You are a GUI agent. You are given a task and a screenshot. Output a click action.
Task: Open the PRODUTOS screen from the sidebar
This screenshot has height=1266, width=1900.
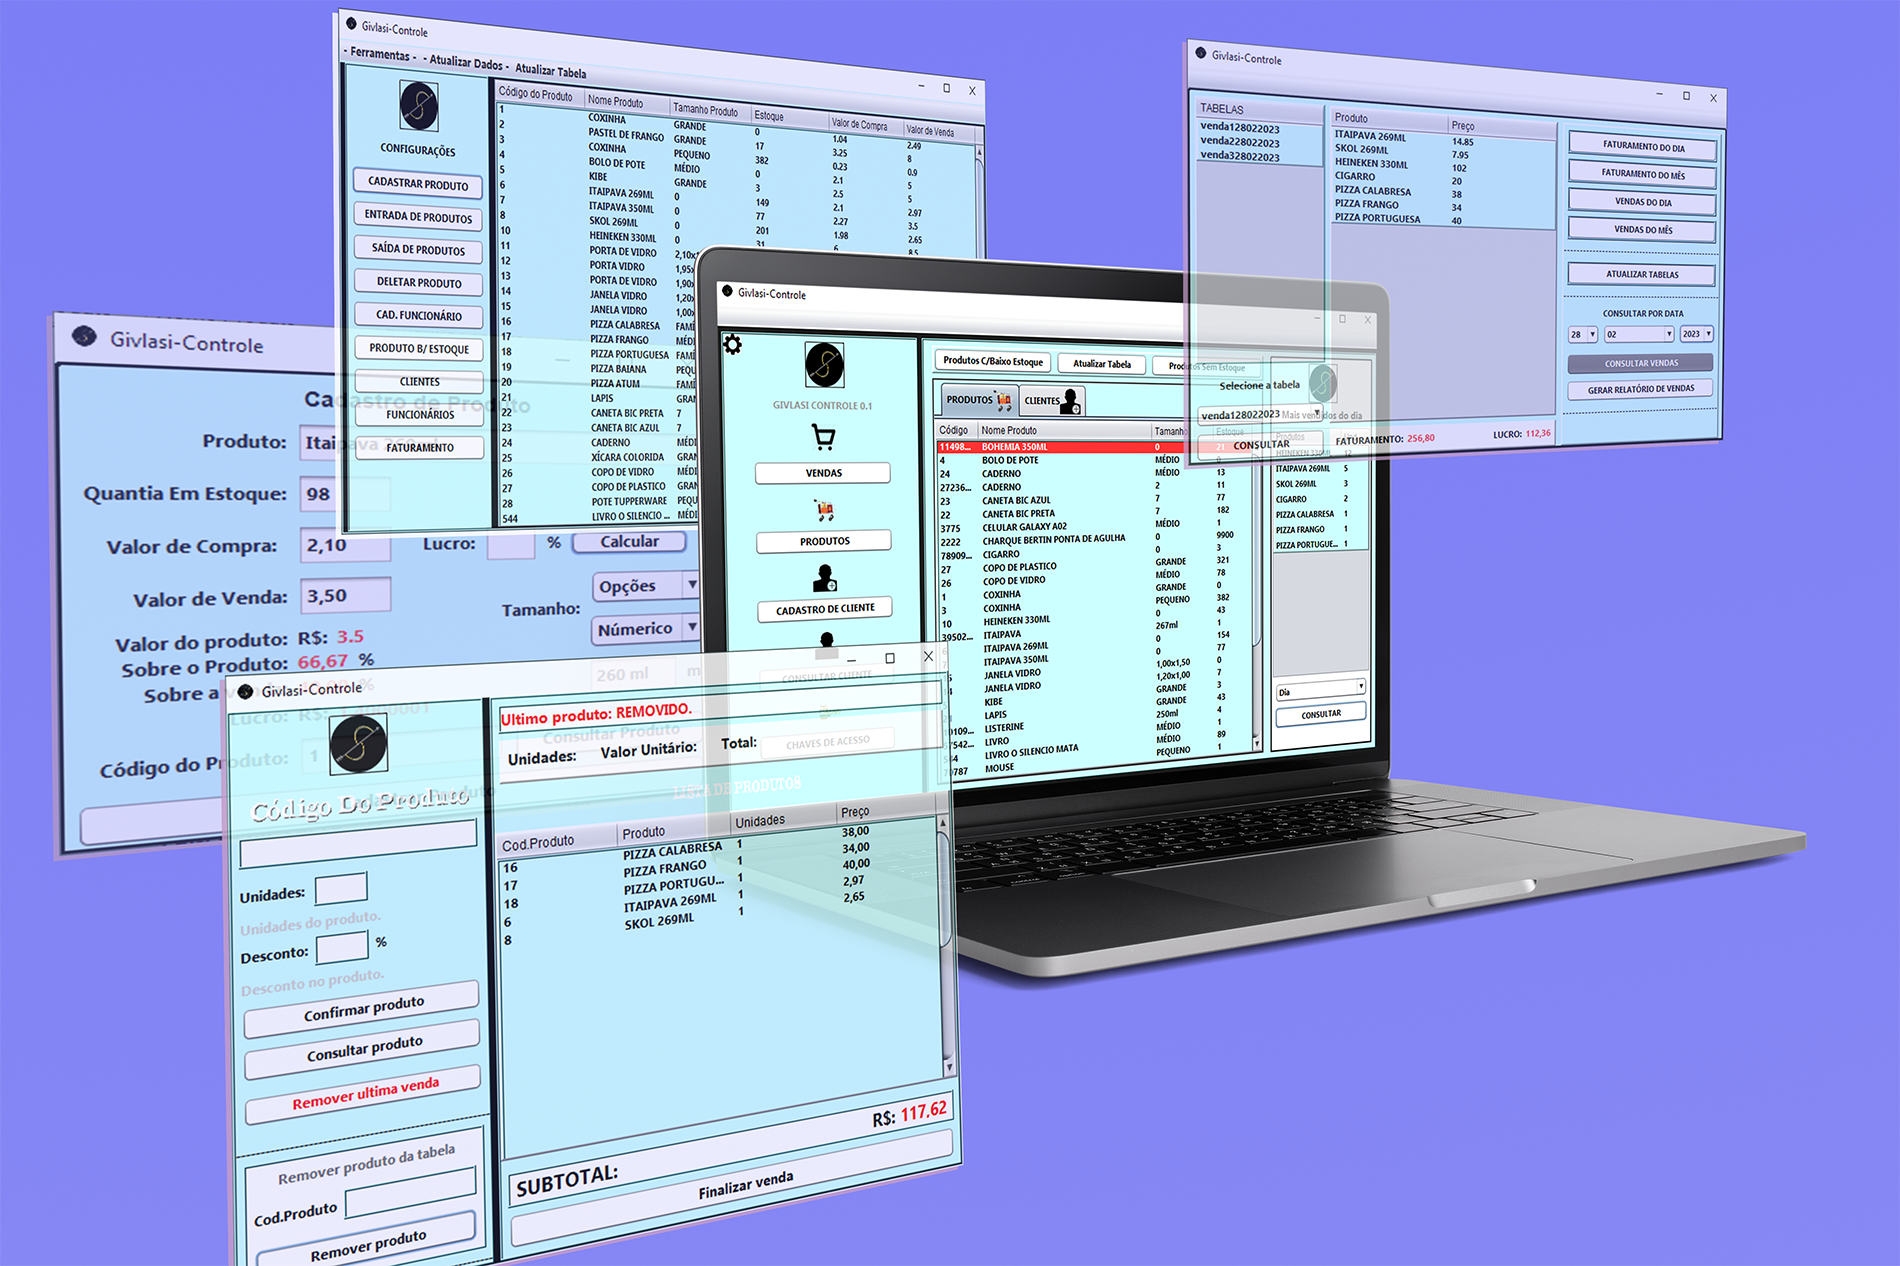tap(824, 541)
